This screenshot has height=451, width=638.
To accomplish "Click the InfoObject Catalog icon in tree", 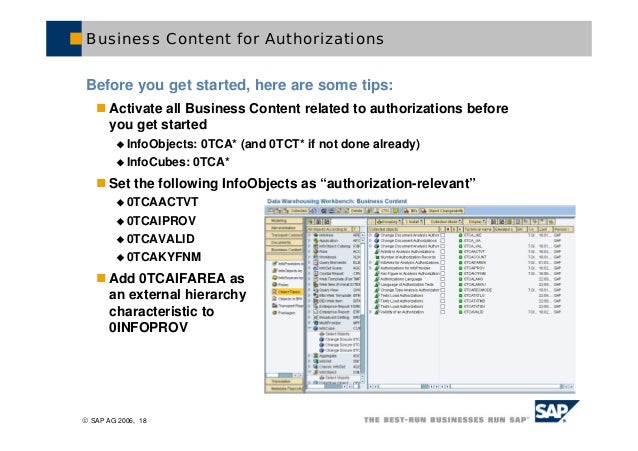I will 316,246.
